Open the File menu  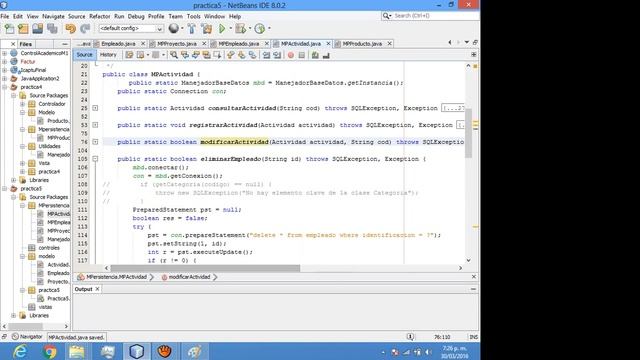point(4,16)
